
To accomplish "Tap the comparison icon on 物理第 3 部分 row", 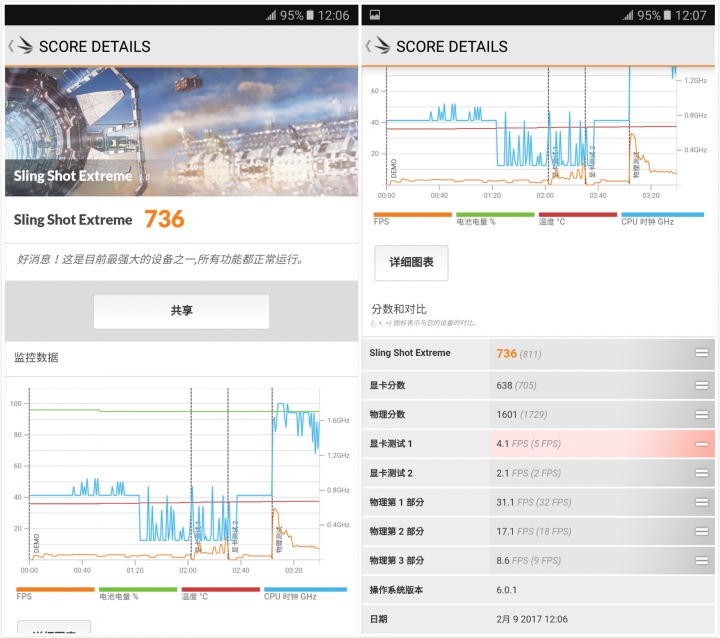I will 702,561.
